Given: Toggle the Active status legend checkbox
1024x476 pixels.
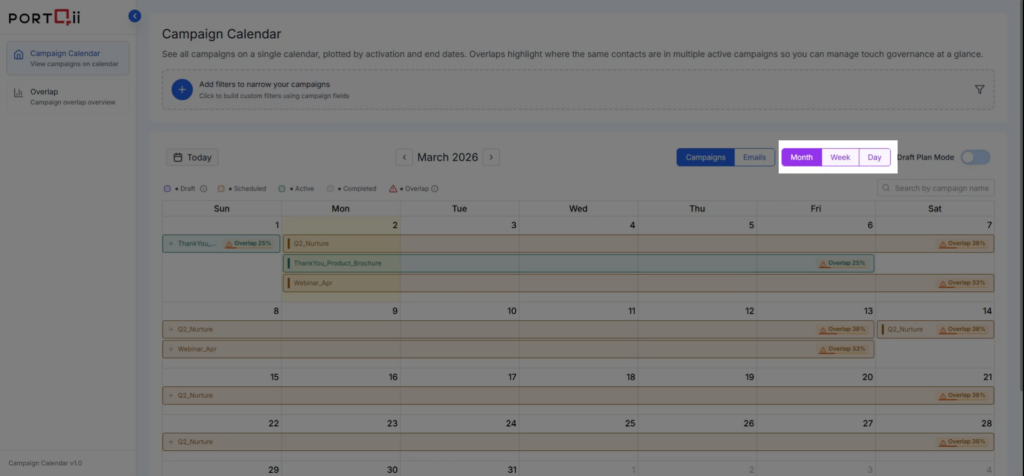Looking at the screenshot, I should point(282,188).
